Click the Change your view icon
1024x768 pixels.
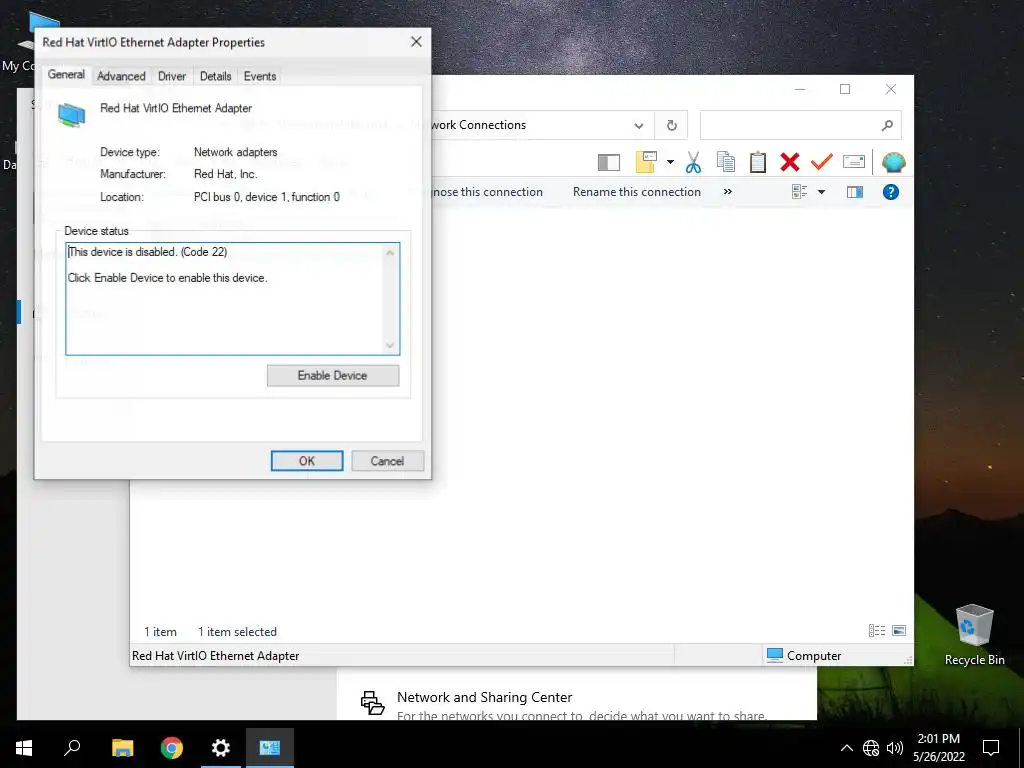coord(799,192)
